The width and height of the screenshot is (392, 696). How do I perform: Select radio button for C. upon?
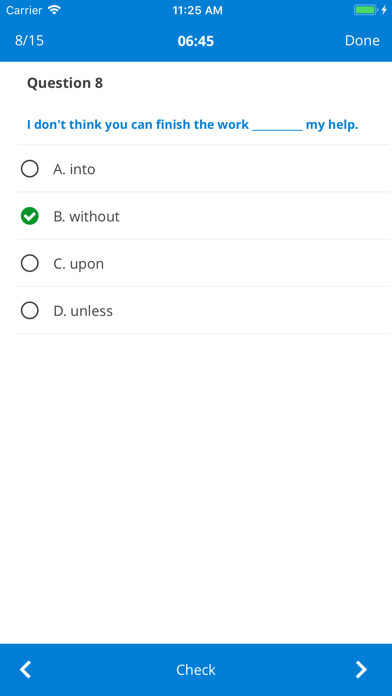pos(30,263)
